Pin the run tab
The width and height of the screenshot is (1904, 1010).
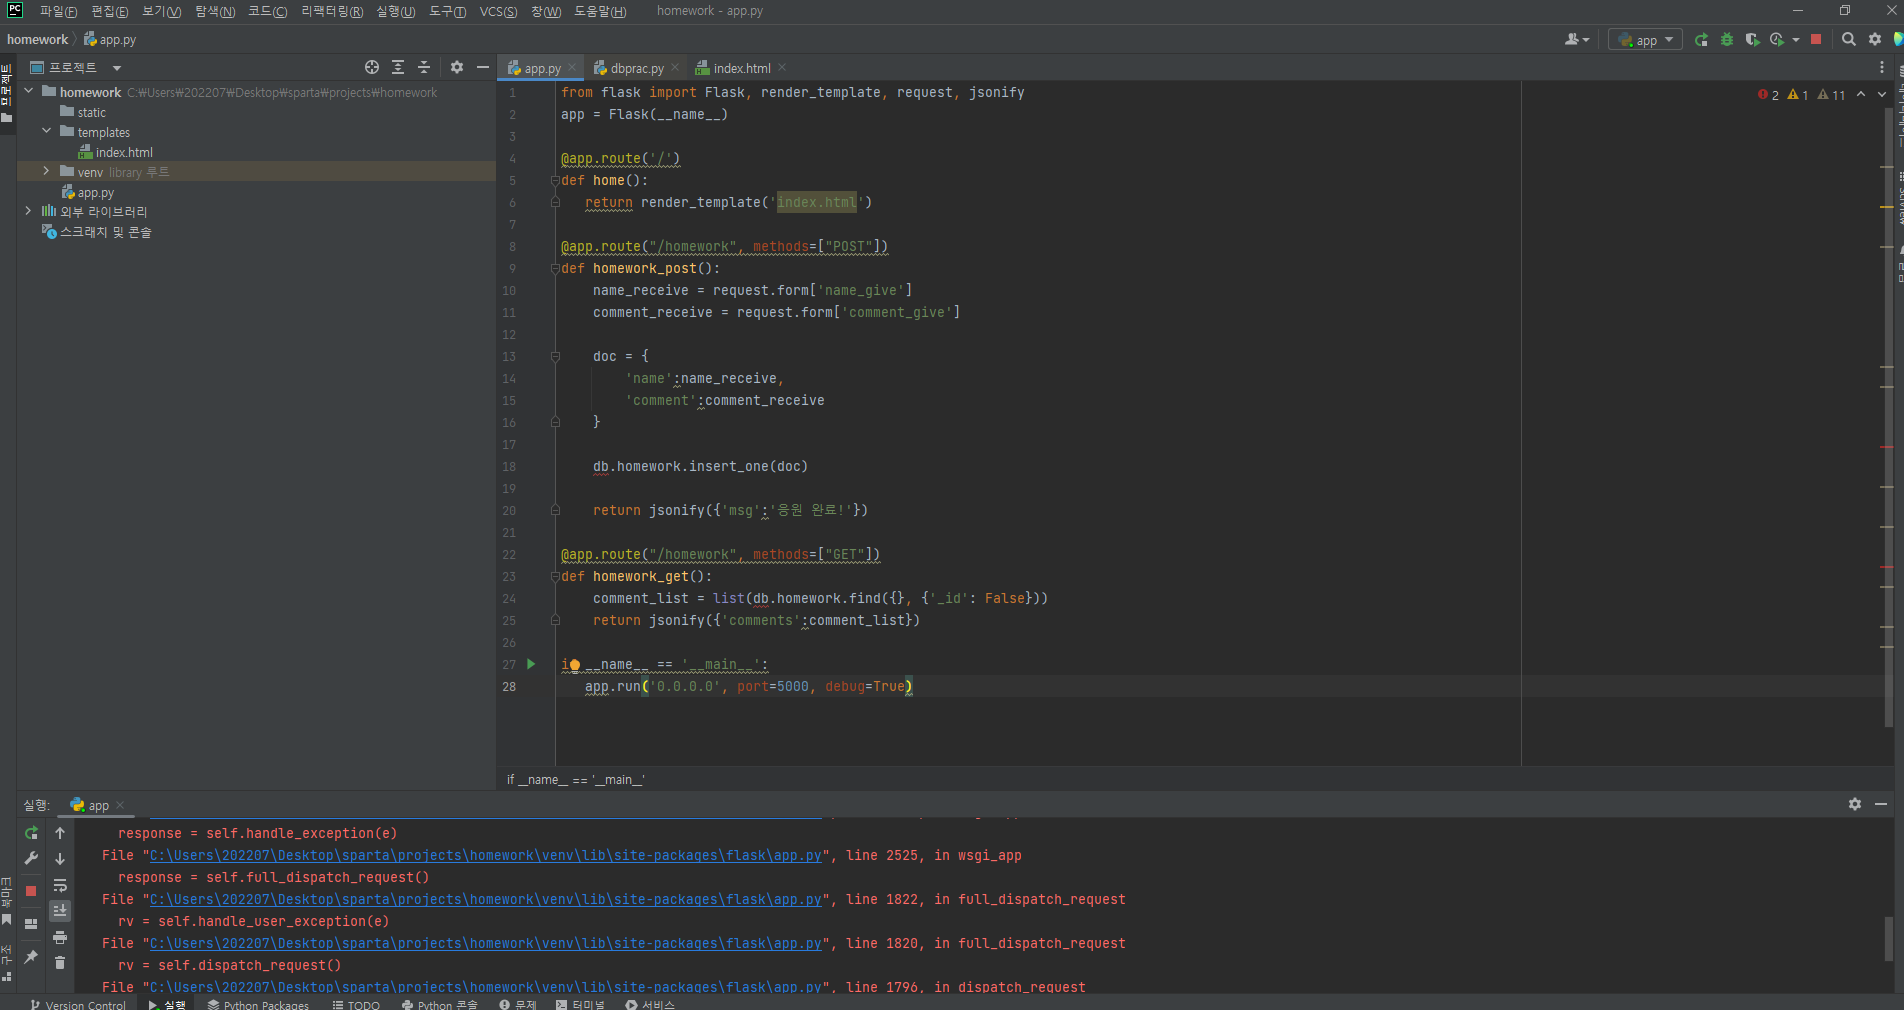coord(31,957)
